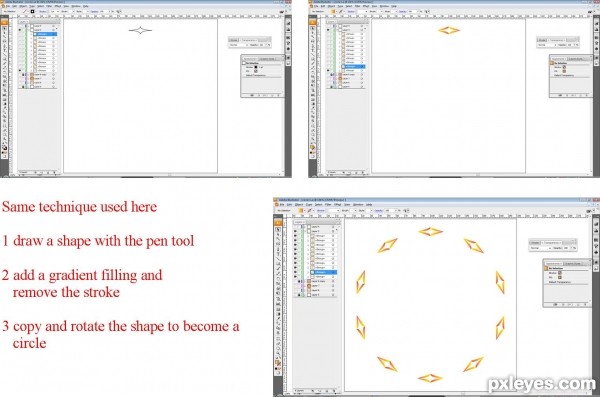Screen dimensions: 600x397
Task: Select the Scale tool in circle-of-shapes window
Action: pos(278,284)
